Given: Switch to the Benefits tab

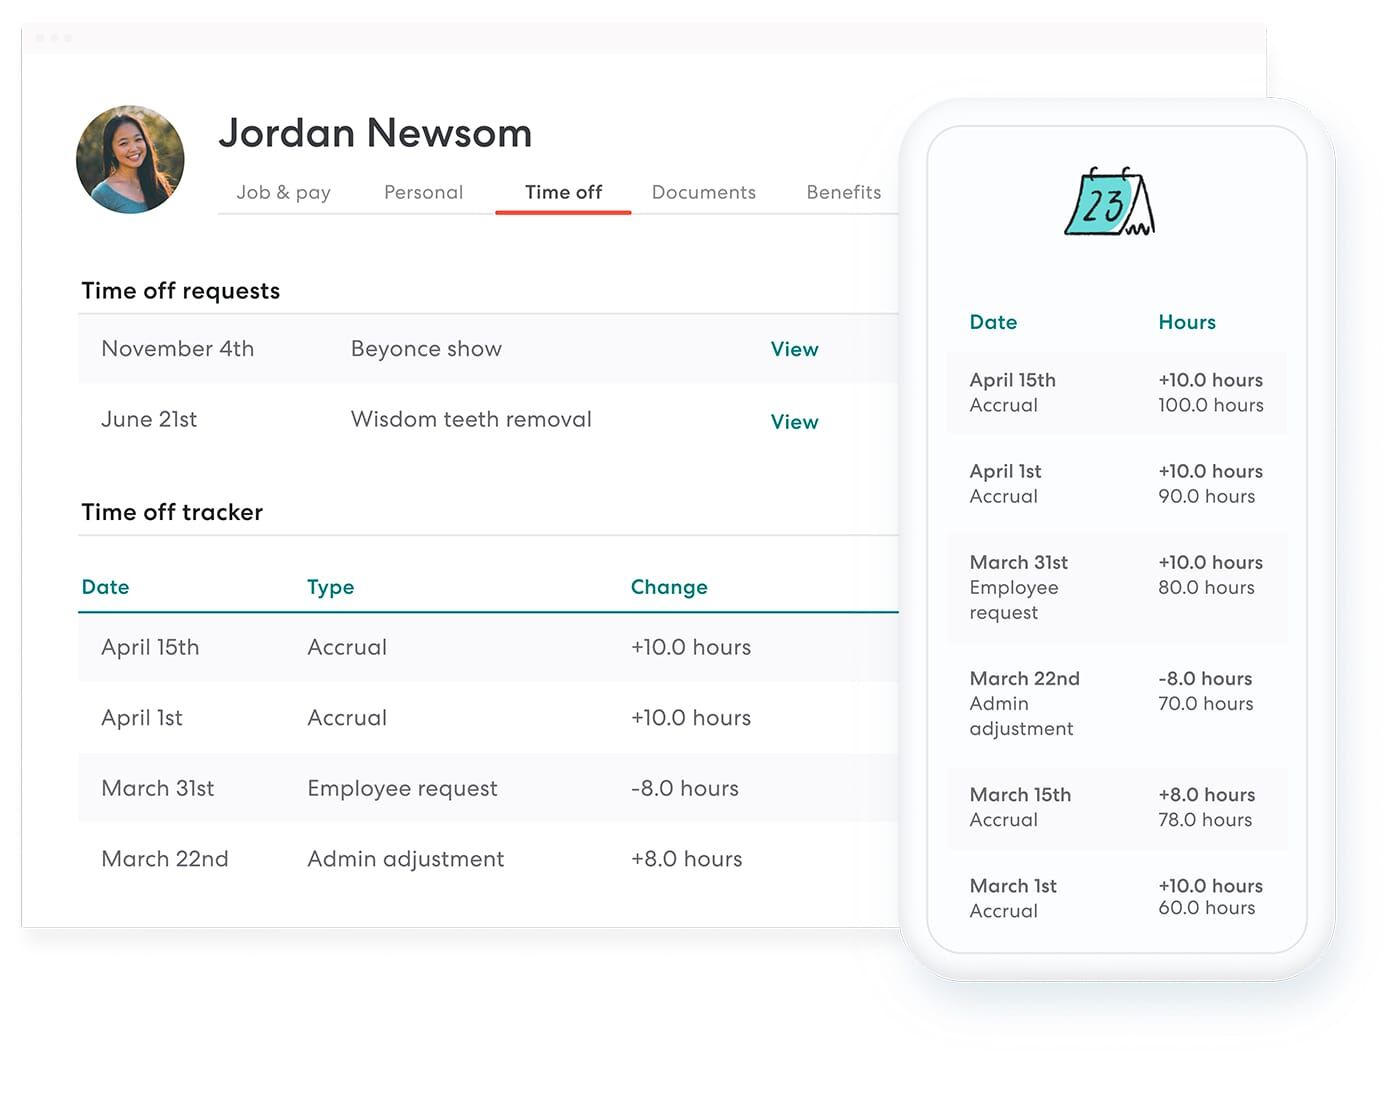Looking at the screenshot, I should coord(843,192).
